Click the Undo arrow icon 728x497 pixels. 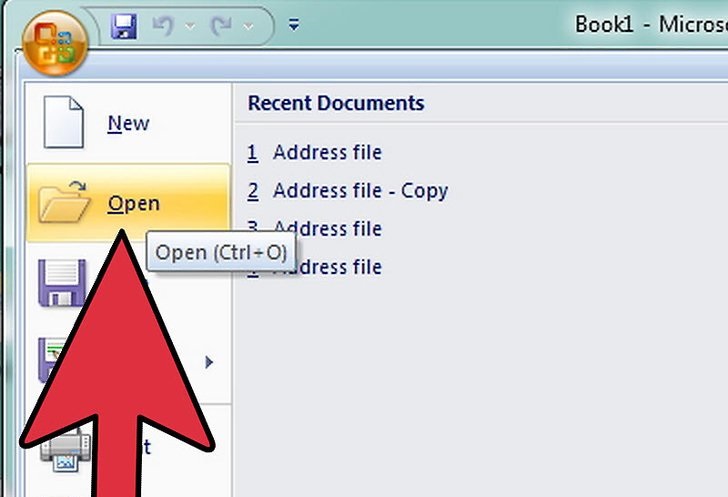(163, 25)
